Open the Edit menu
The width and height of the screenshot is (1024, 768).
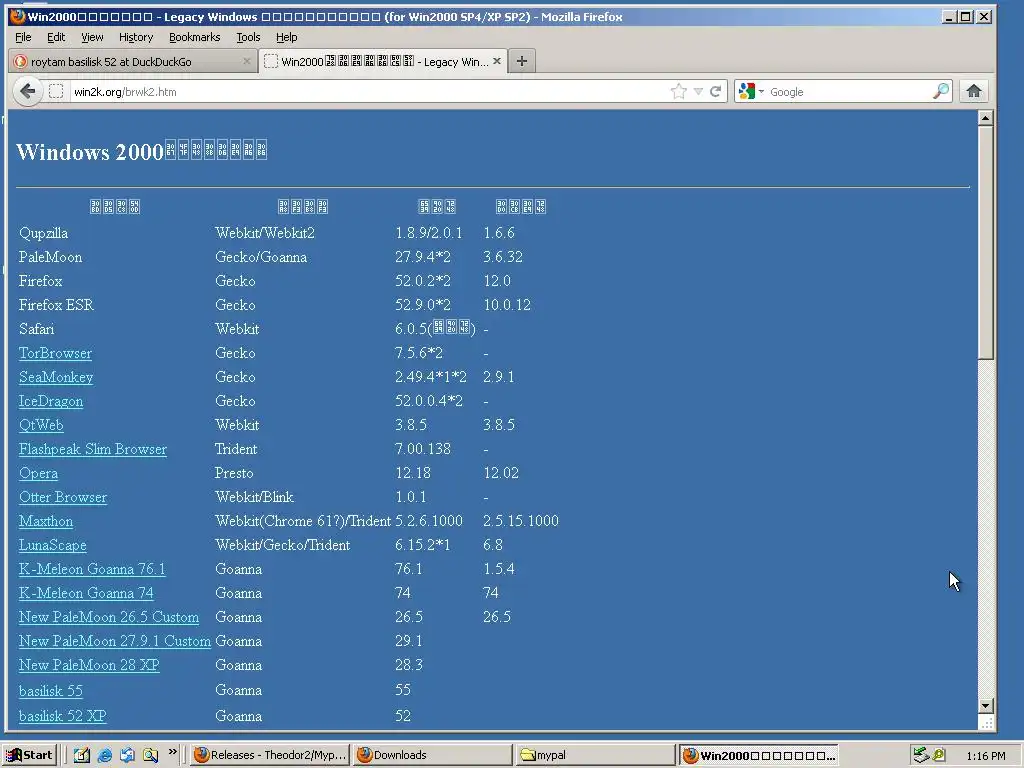tap(56, 37)
